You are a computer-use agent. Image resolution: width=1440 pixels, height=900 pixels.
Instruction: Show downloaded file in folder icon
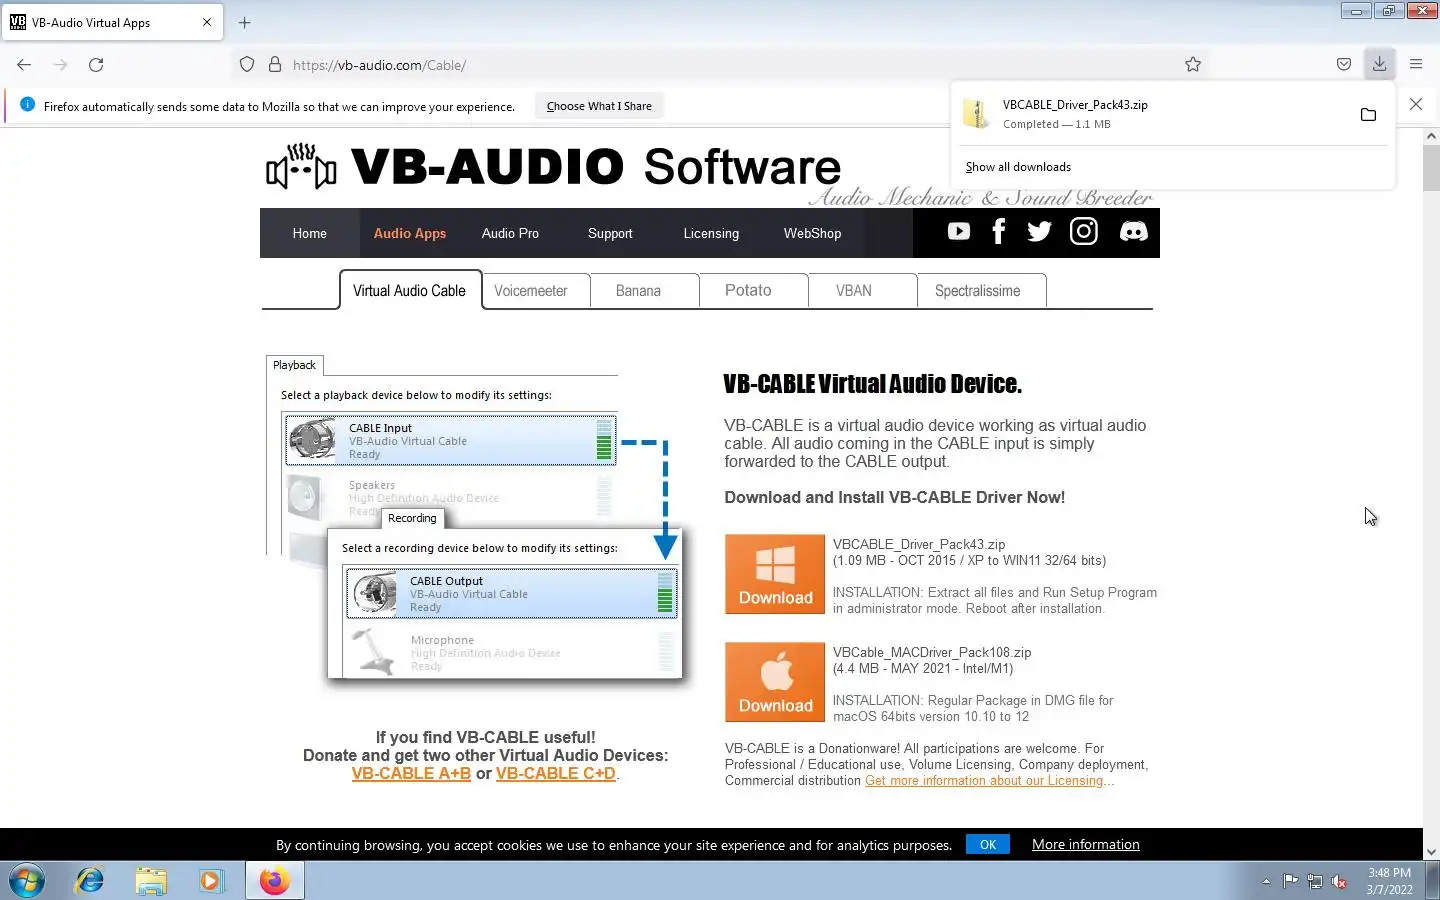tap(1368, 115)
